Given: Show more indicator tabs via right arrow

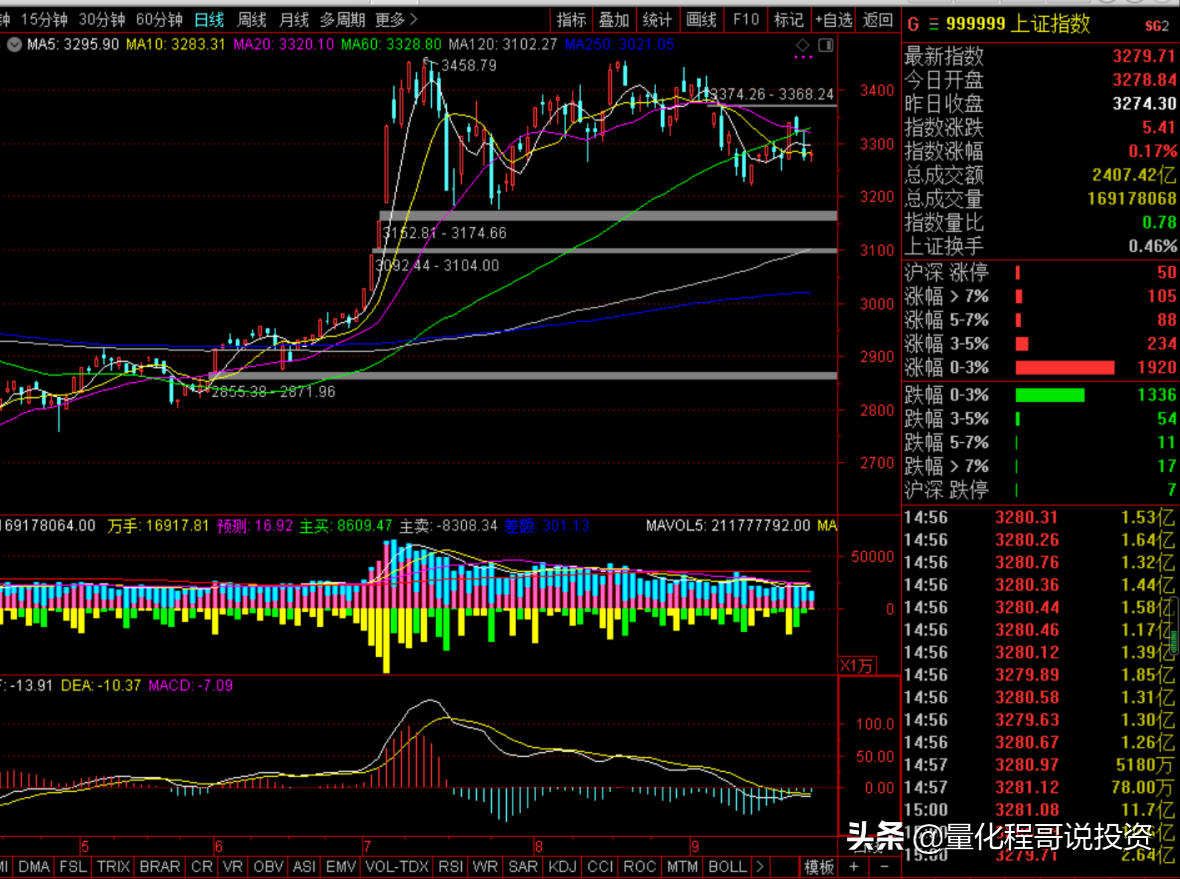Looking at the screenshot, I should (760, 867).
